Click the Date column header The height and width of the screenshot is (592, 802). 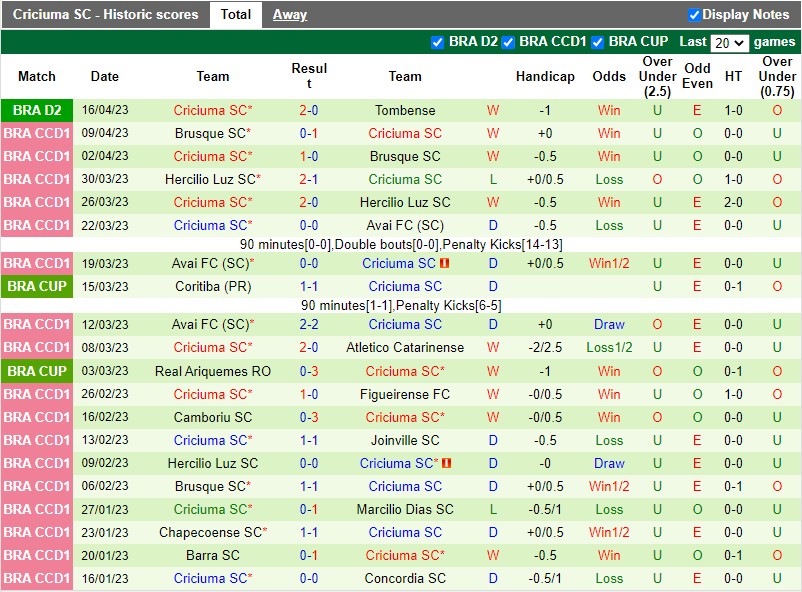click(x=105, y=76)
